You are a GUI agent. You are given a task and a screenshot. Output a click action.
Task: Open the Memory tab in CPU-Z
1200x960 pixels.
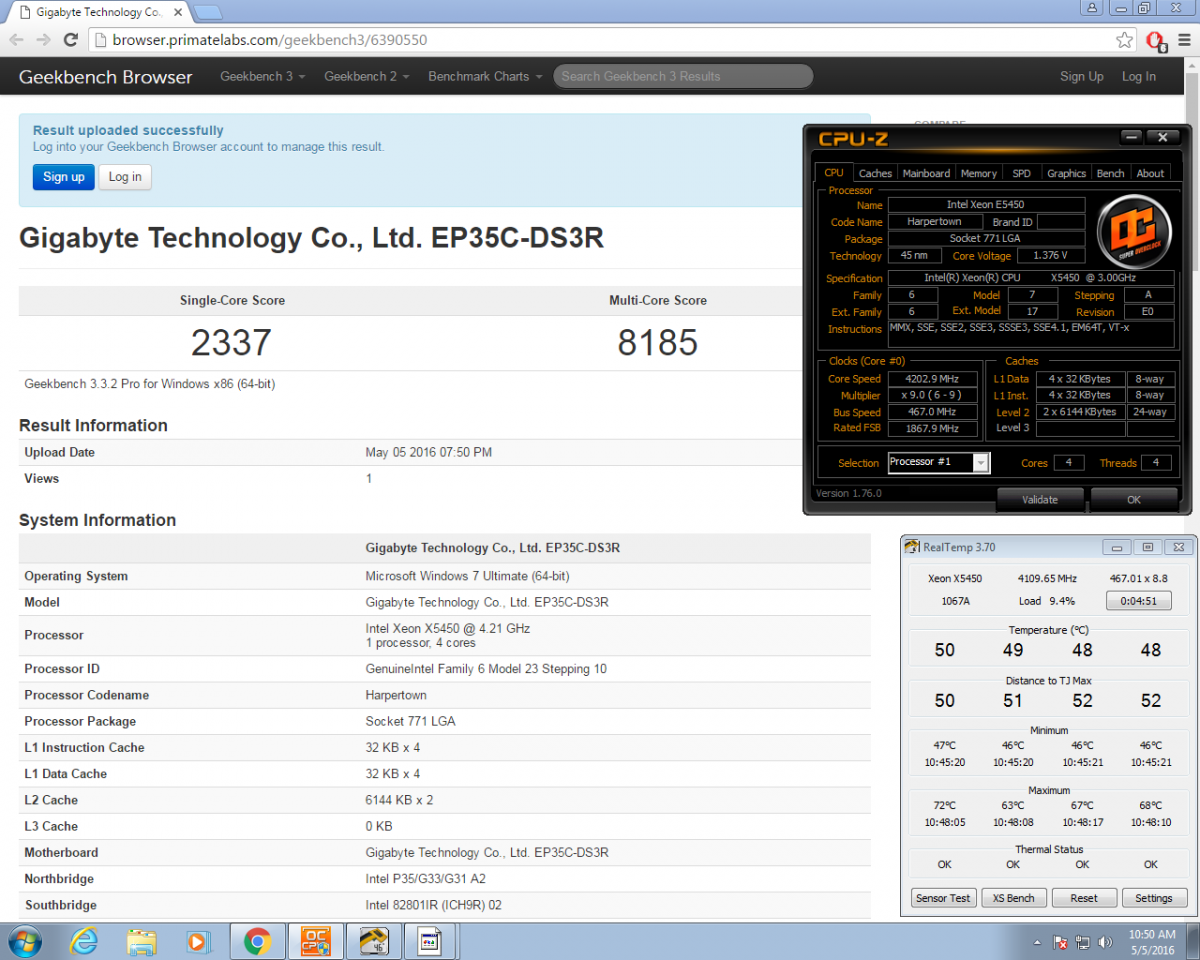coord(979,173)
